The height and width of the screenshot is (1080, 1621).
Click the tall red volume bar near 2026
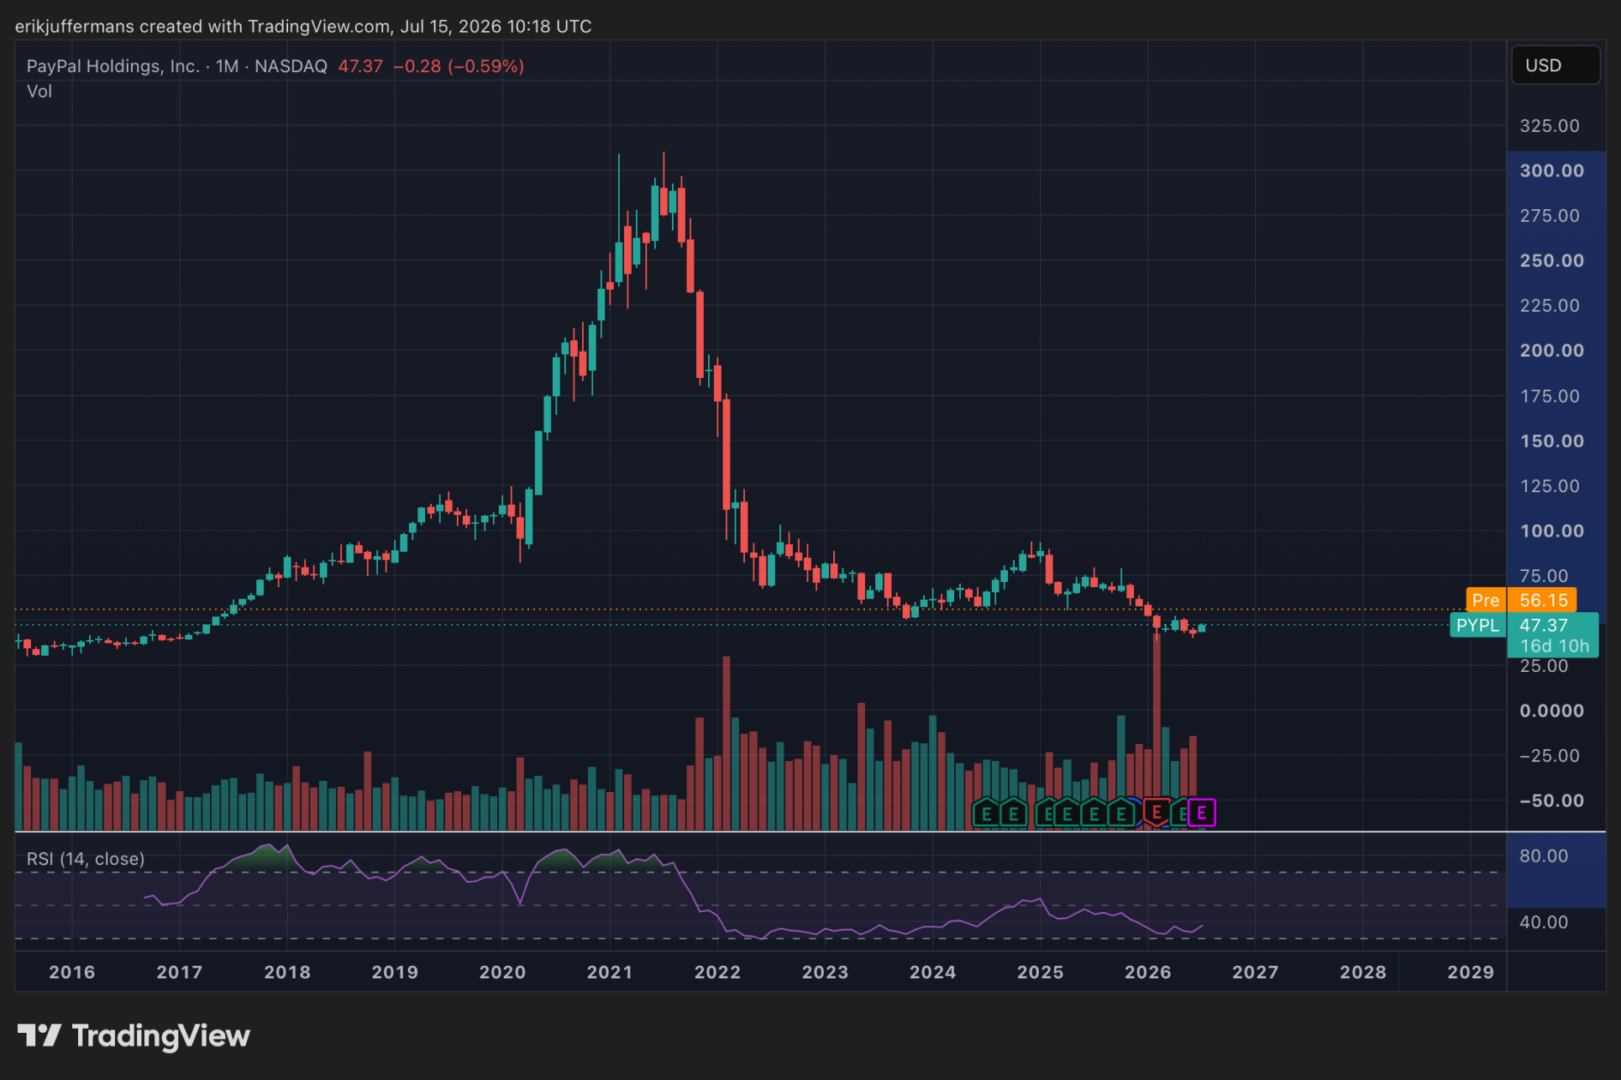pos(1157,731)
